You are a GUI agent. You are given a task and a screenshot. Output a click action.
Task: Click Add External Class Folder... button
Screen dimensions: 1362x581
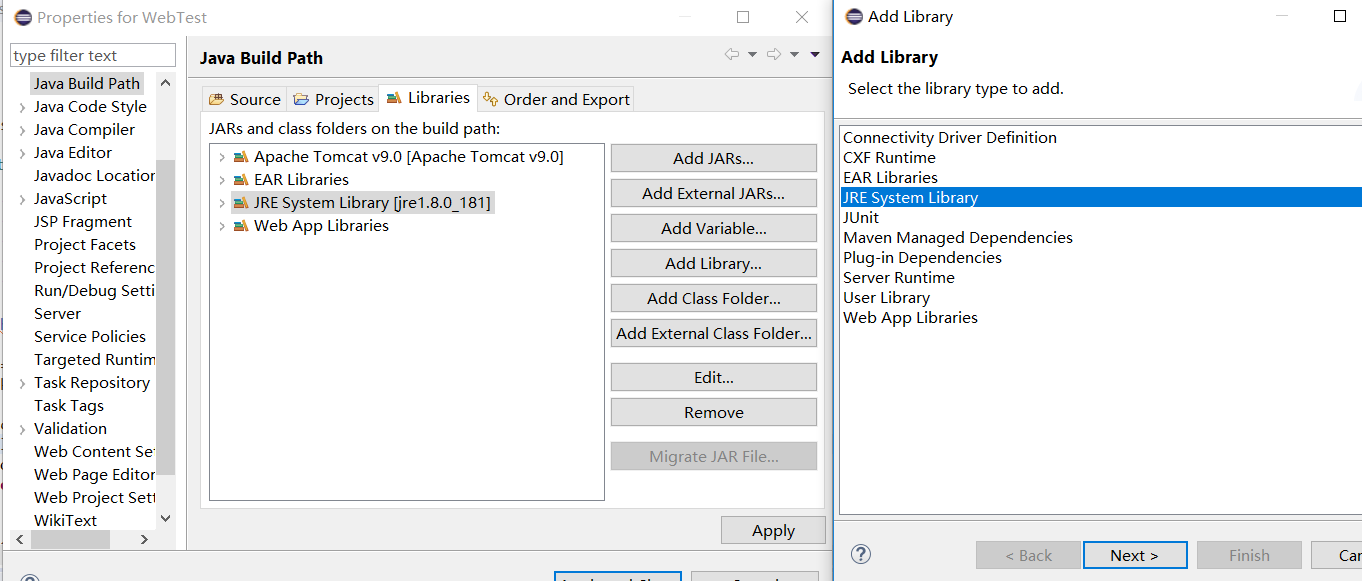pyautogui.click(x=714, y=333)
